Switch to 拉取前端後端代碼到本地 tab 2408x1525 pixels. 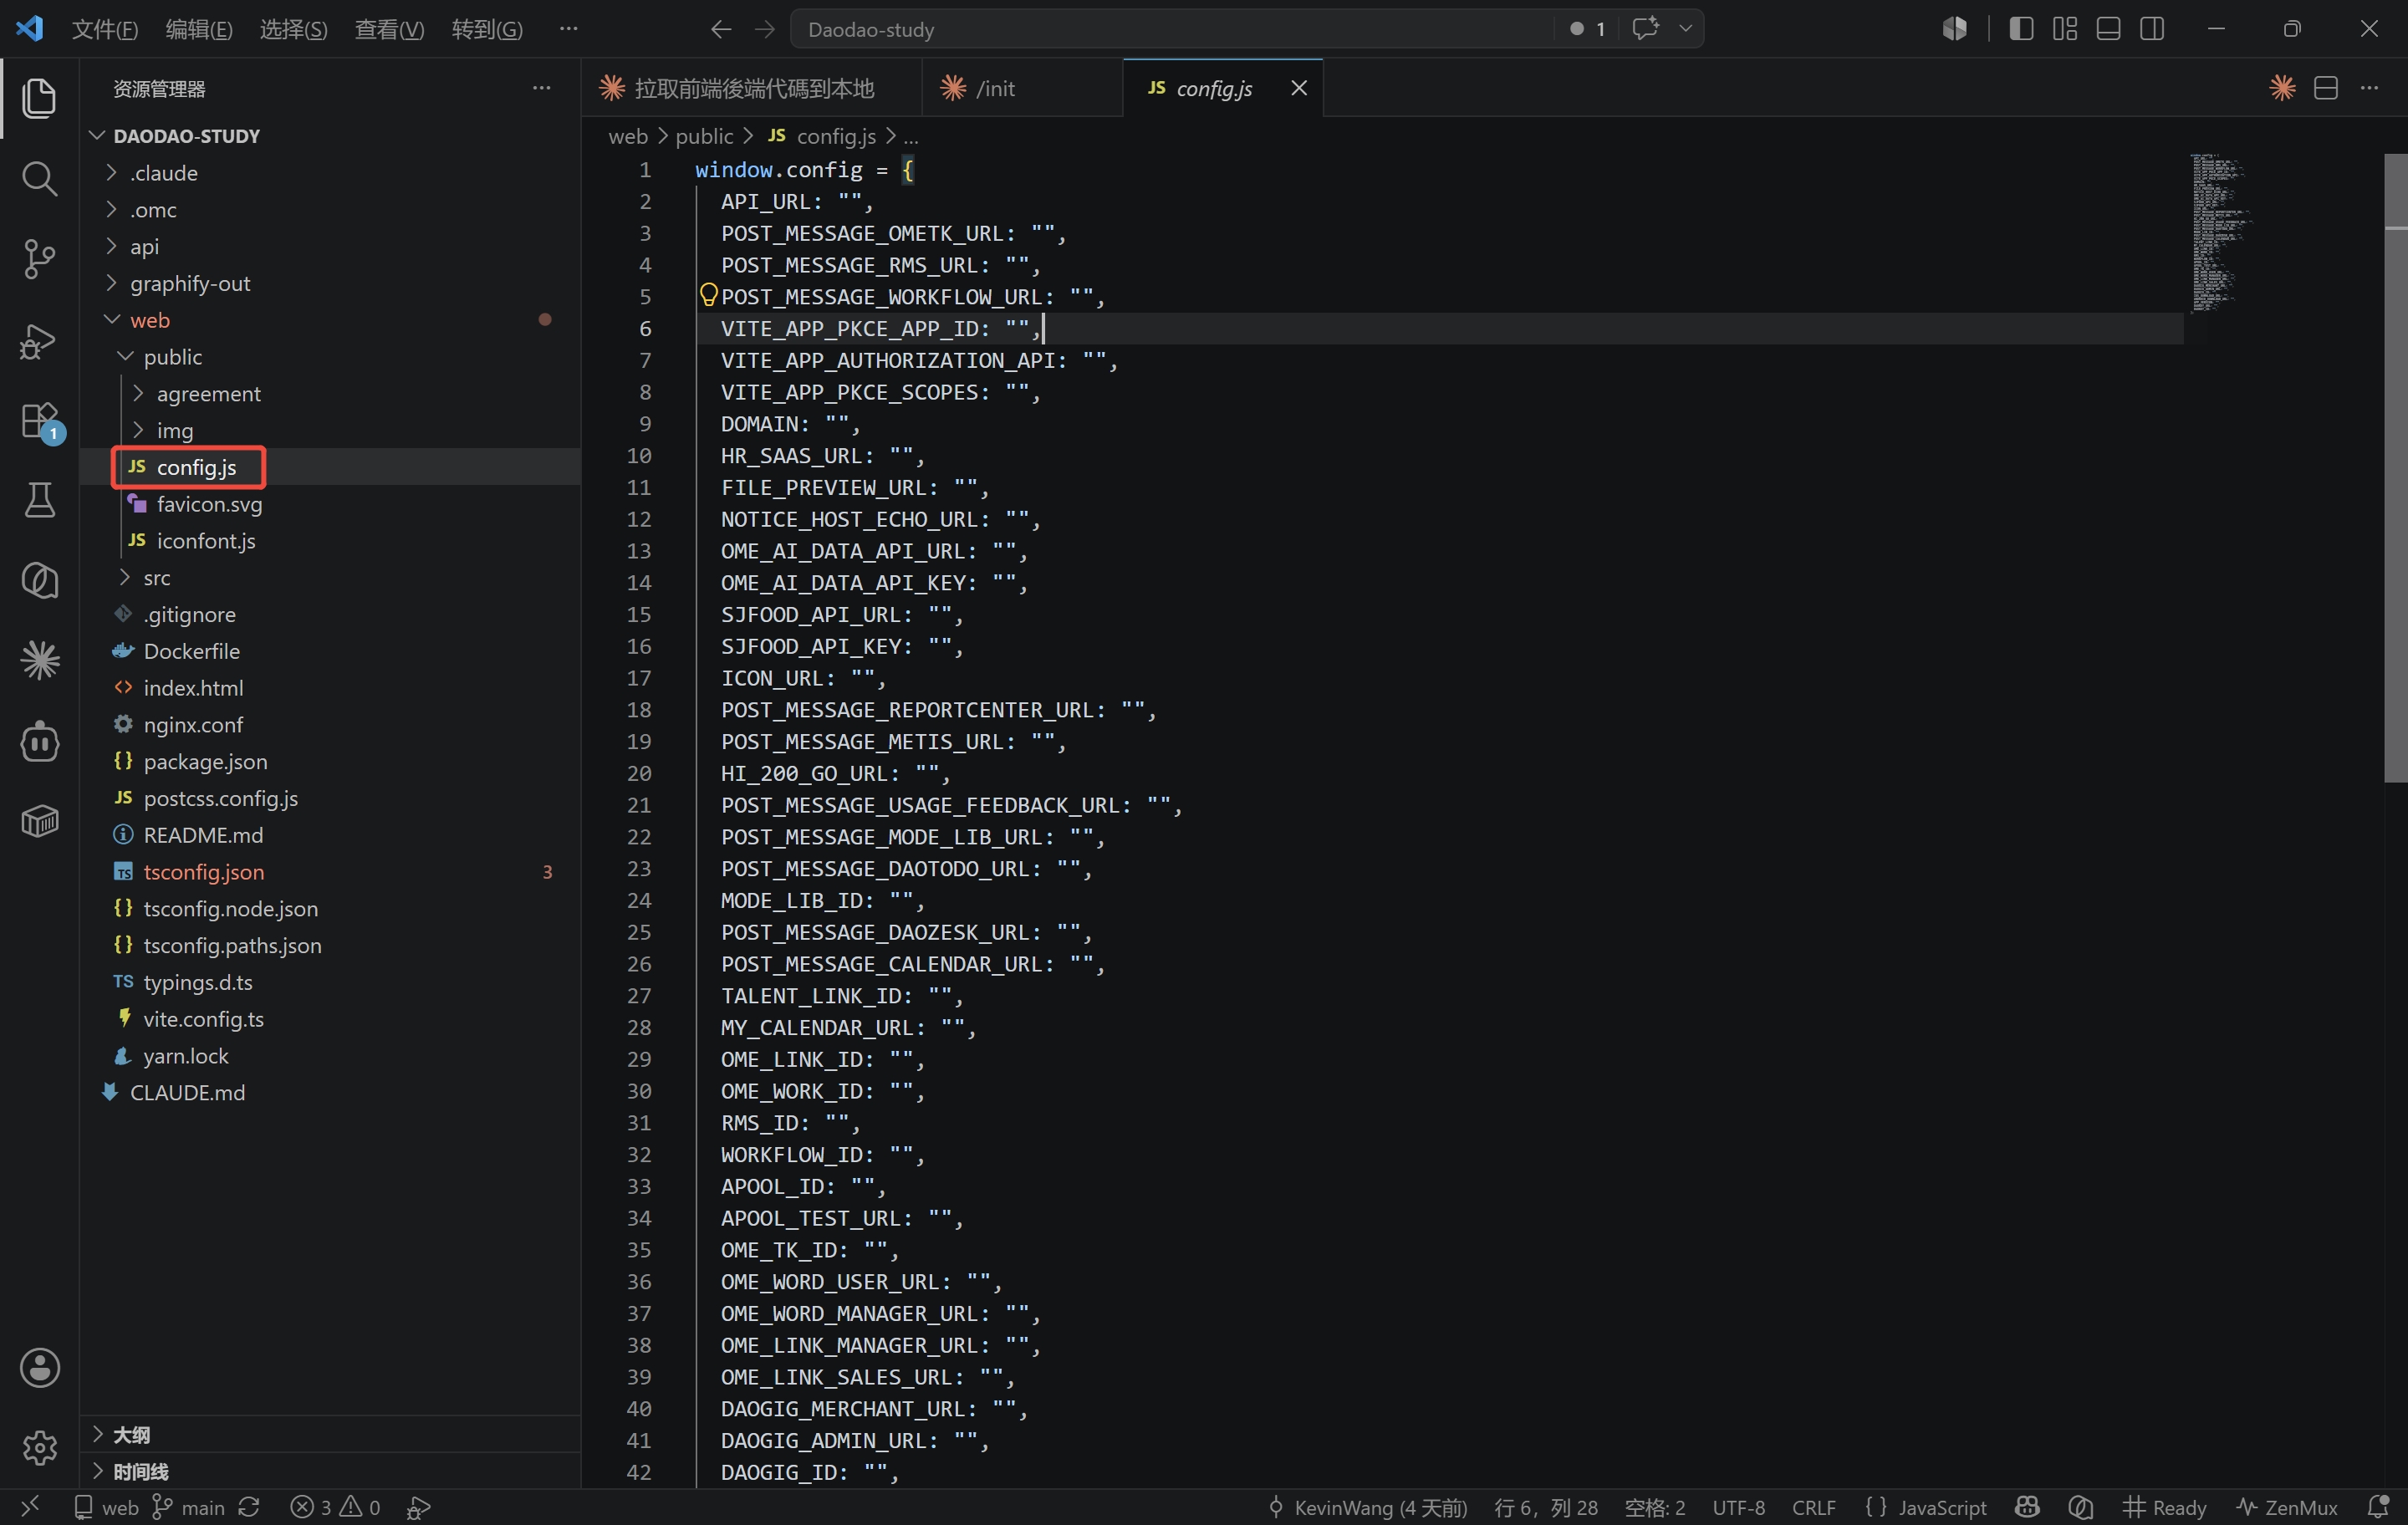point(752,88)
